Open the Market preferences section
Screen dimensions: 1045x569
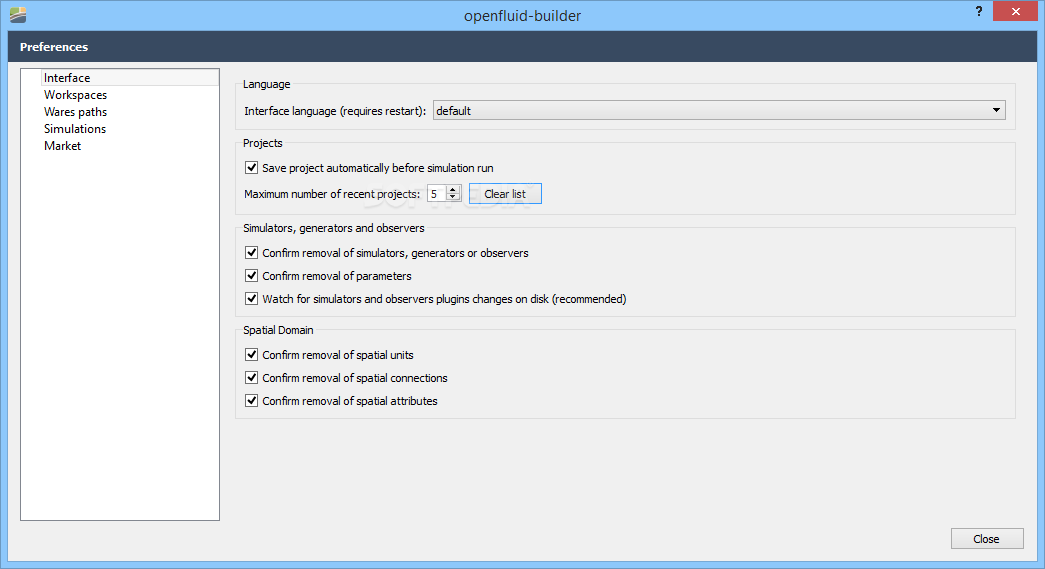click(x=62, y=146)
